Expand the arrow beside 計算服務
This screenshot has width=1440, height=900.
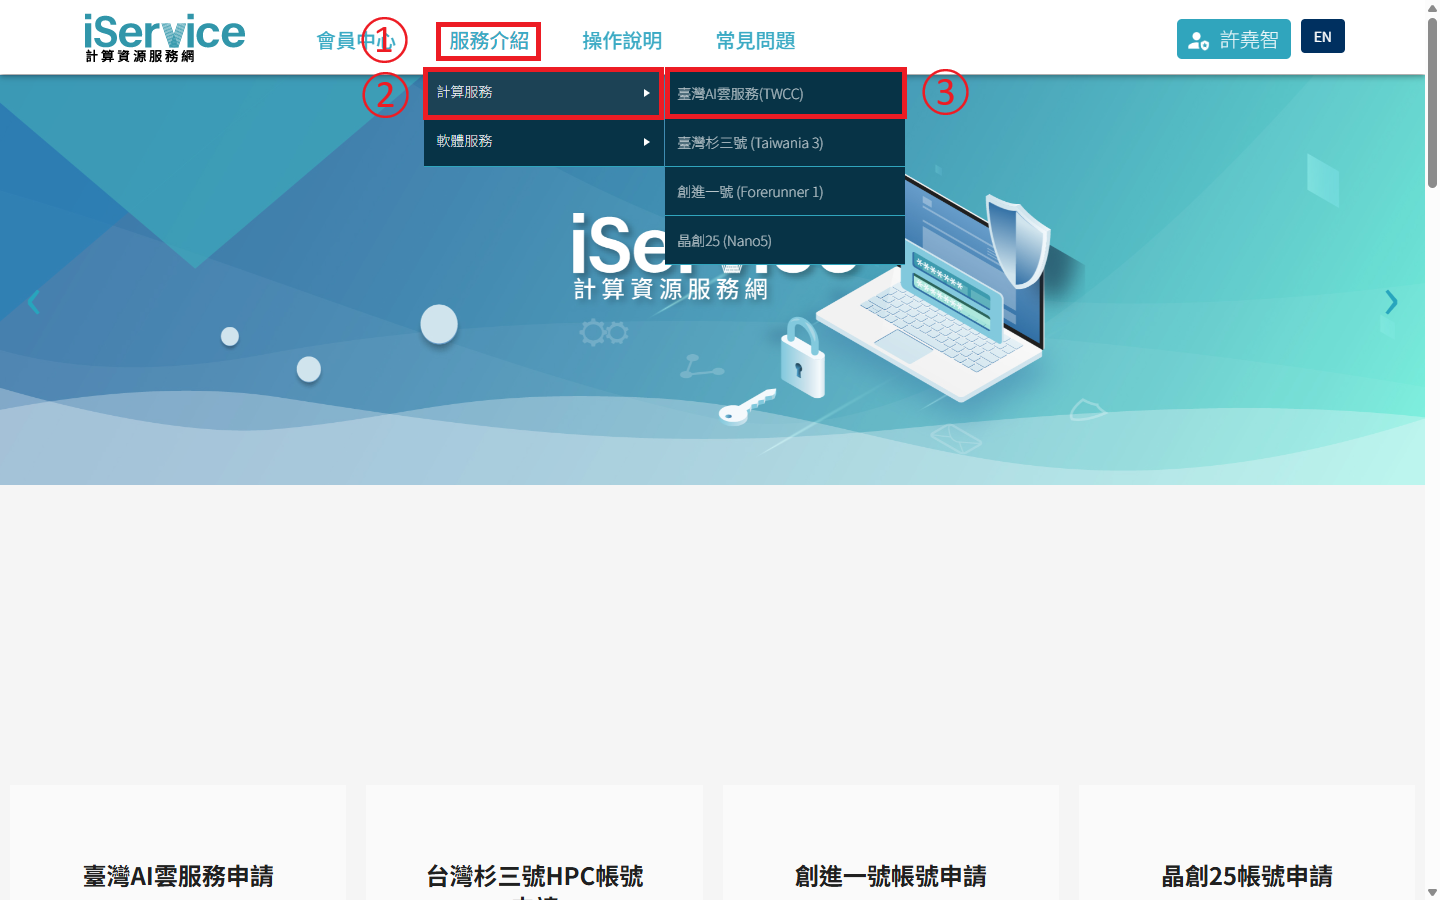pyautogui.click(x=647, y=93)
